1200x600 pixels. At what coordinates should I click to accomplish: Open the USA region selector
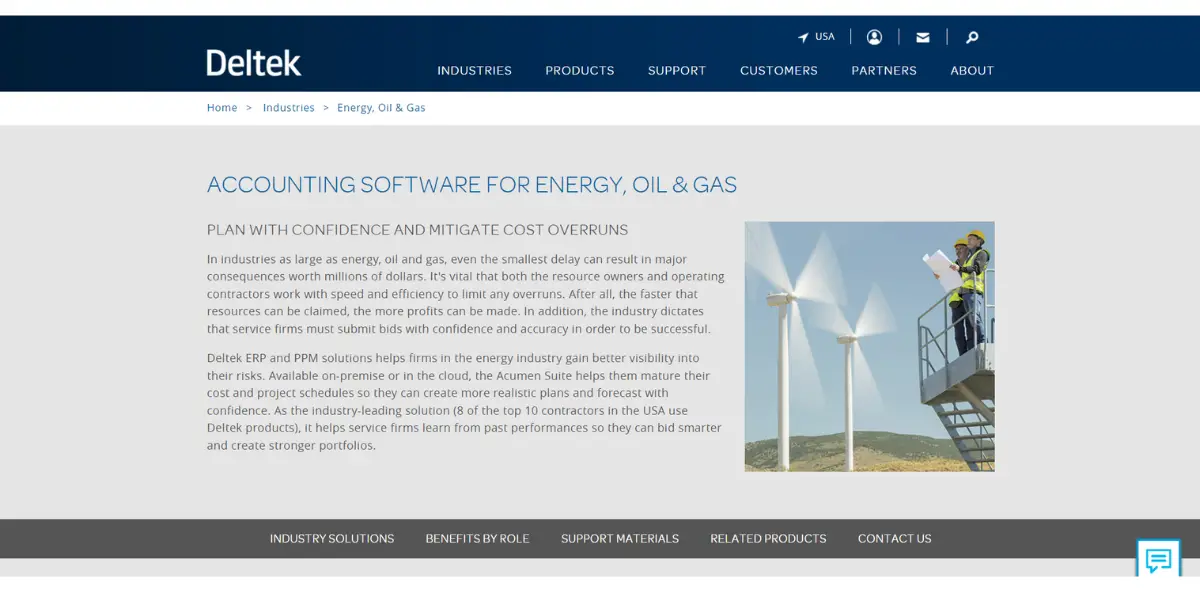point(816,37)
